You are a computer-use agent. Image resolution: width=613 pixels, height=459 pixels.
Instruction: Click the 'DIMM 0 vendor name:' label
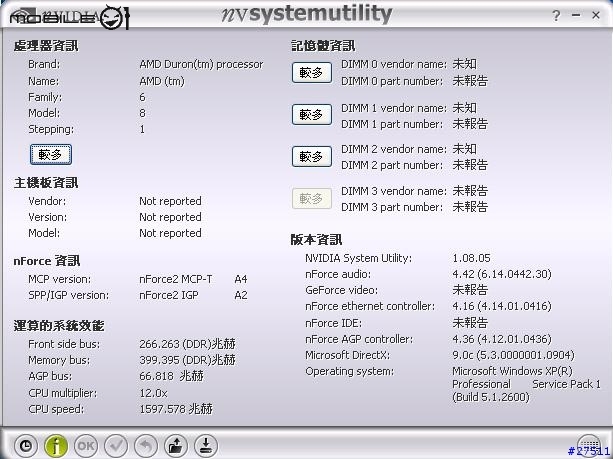pyautogui.click(x=394, y=64)
